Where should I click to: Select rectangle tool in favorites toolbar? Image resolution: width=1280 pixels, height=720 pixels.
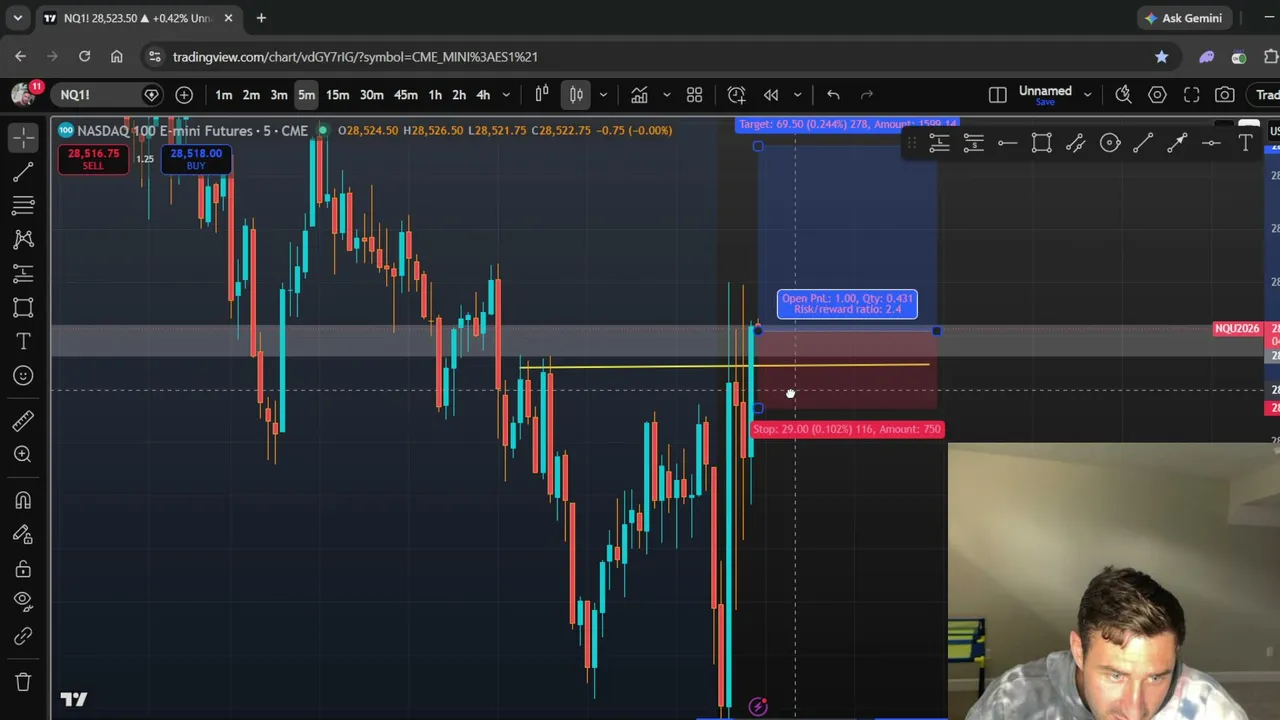tap(1041, 144)
